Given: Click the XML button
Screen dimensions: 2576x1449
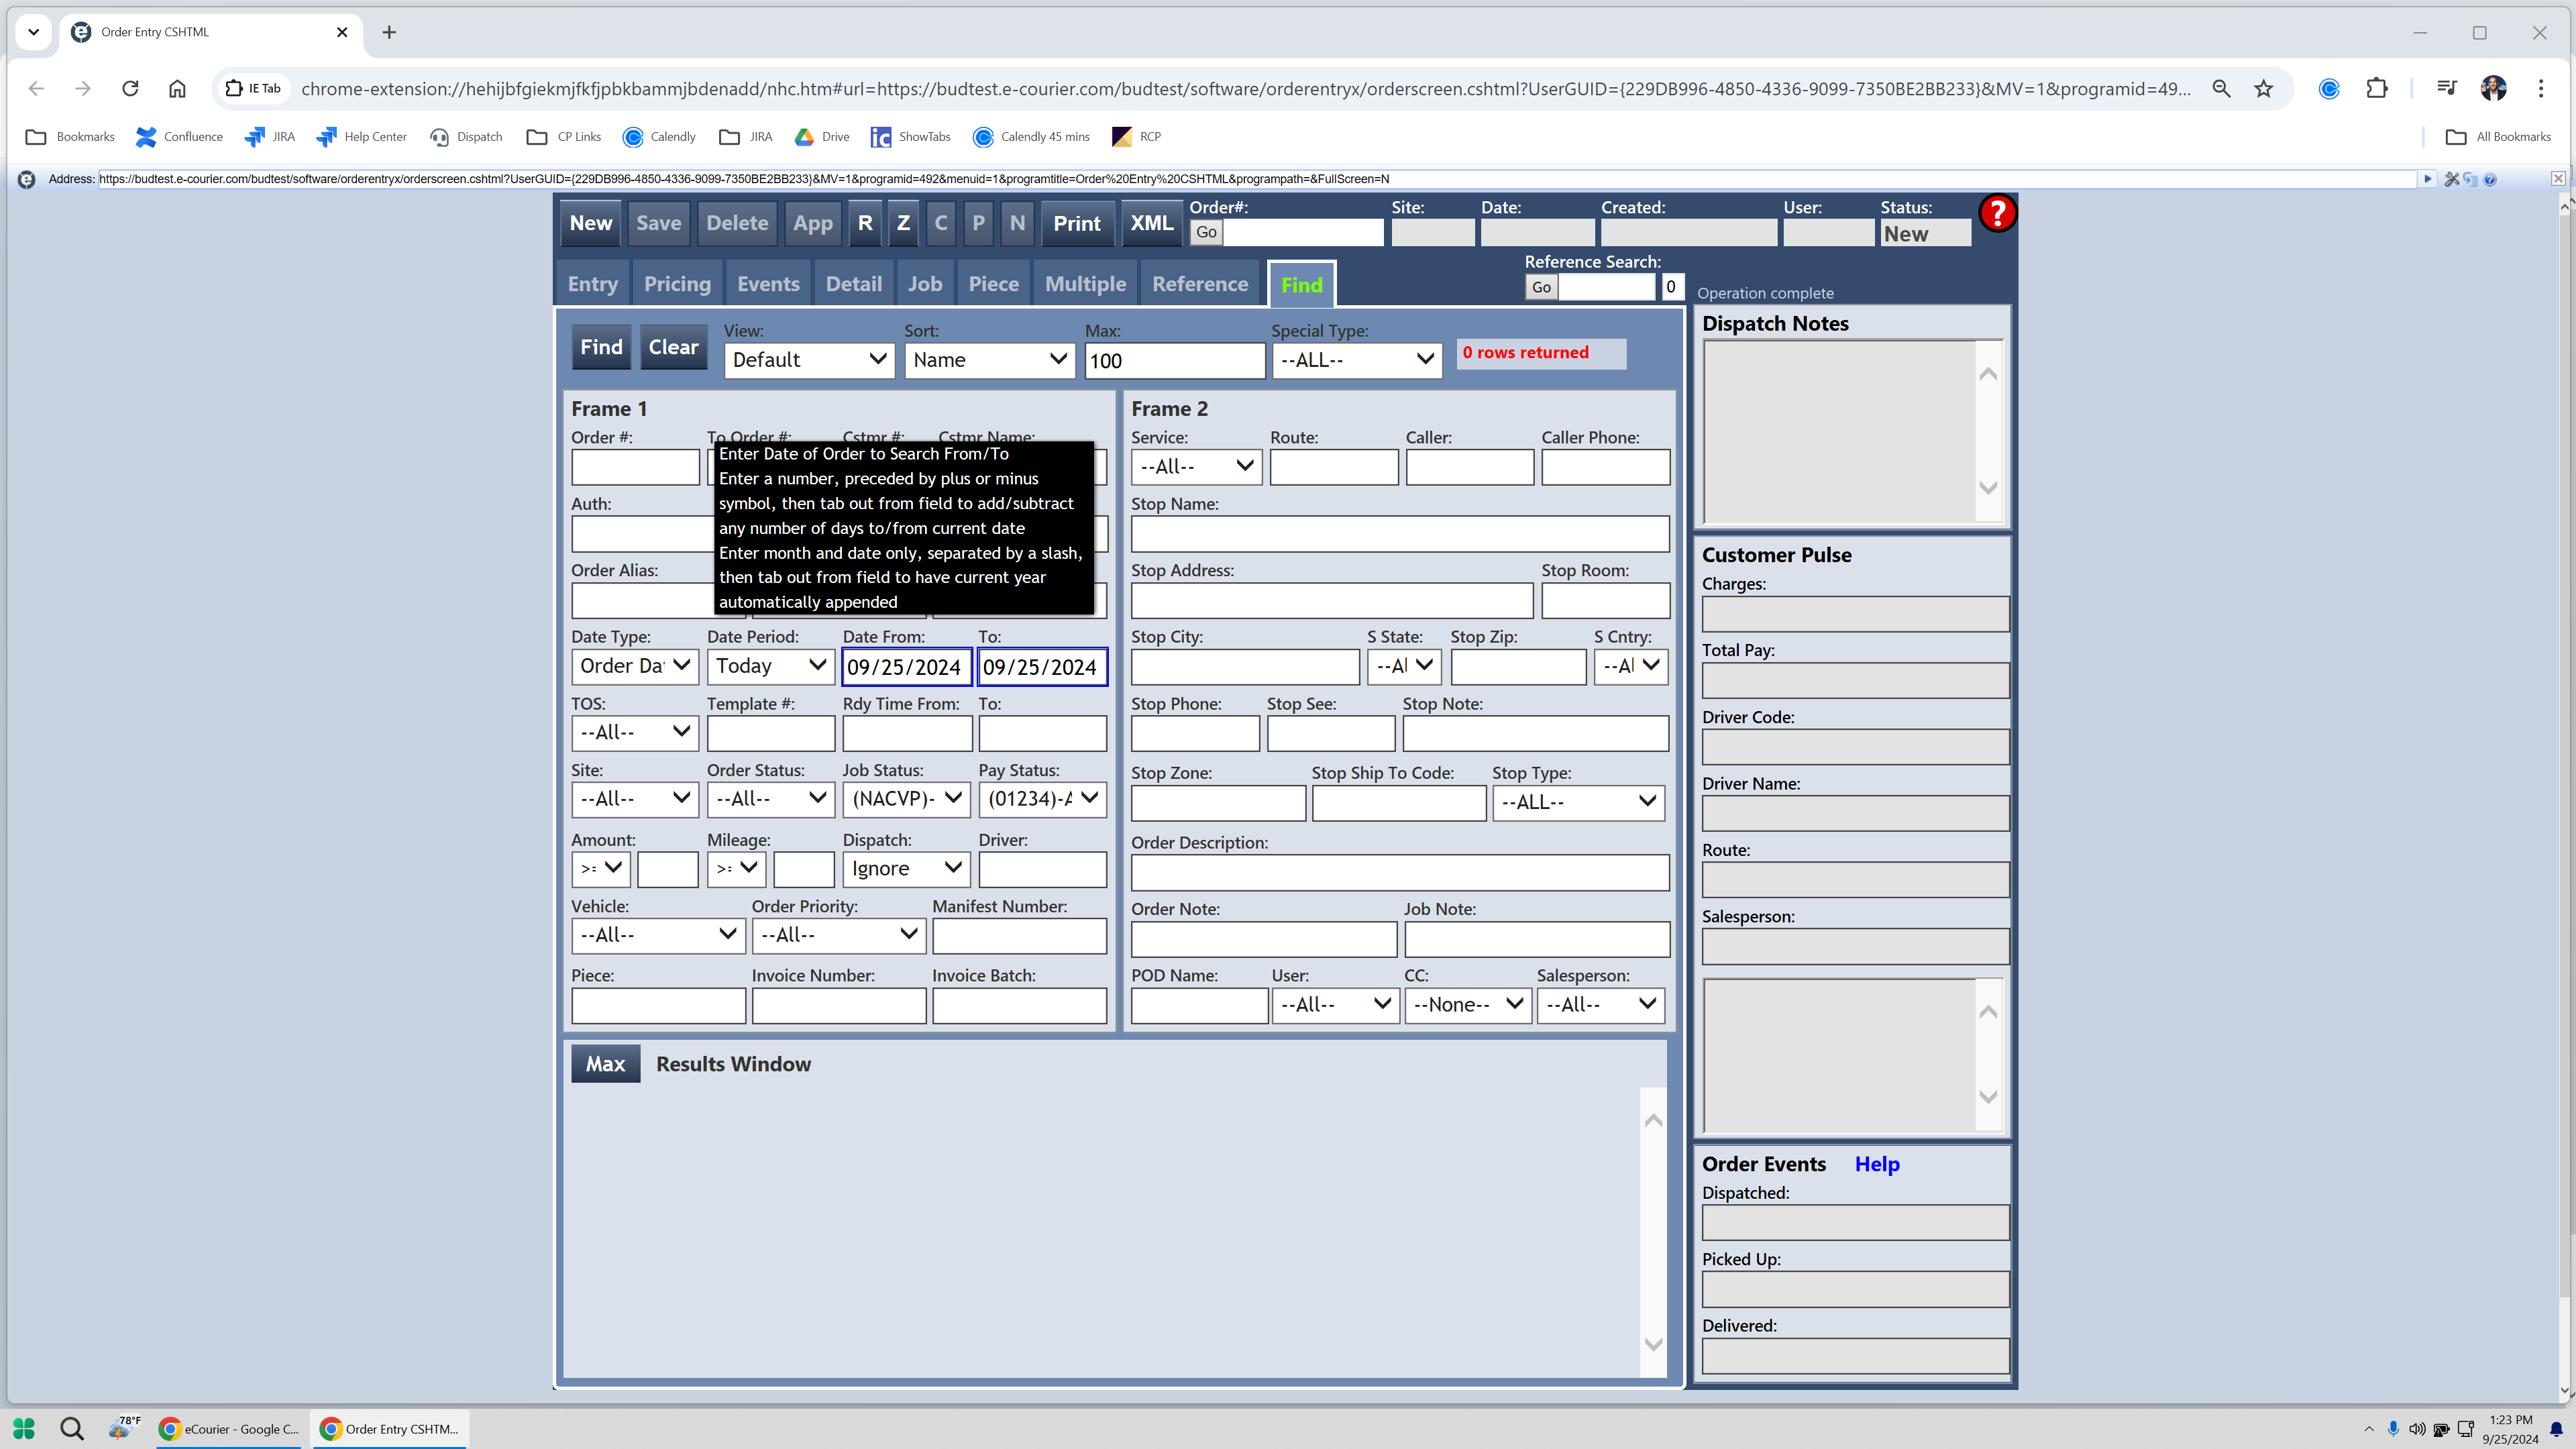Looking at the screenshot, I should point(1151,223).
